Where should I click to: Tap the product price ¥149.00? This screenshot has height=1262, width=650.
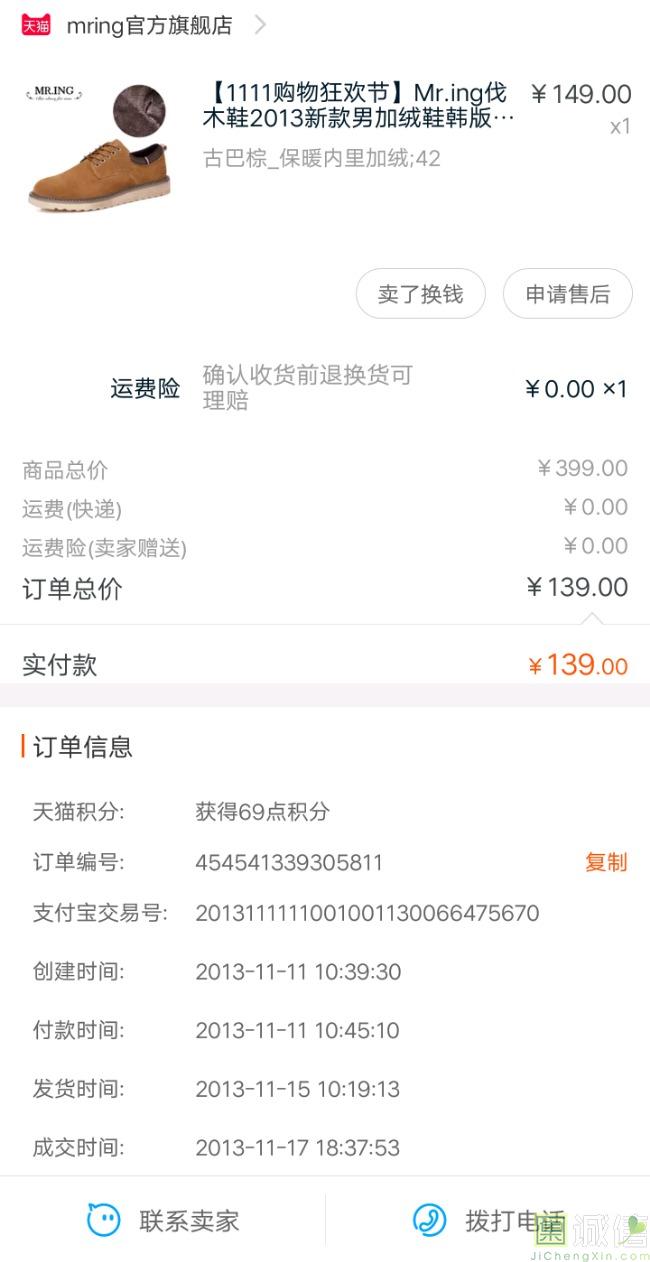coord(581,95)
